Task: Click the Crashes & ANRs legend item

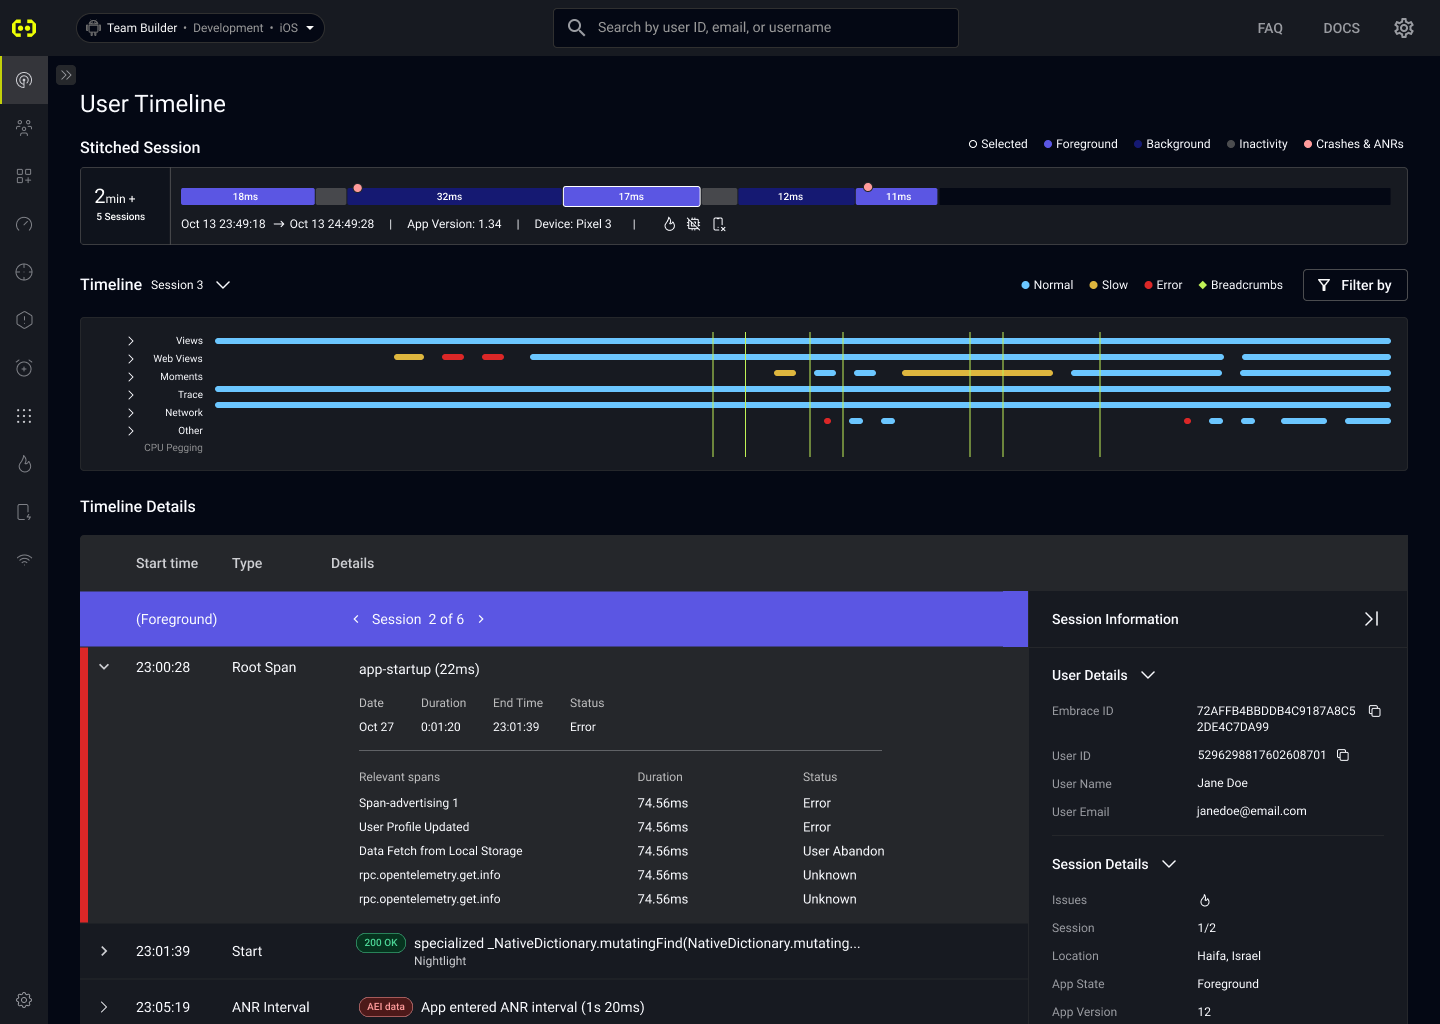Action: tap(1354, 144)
